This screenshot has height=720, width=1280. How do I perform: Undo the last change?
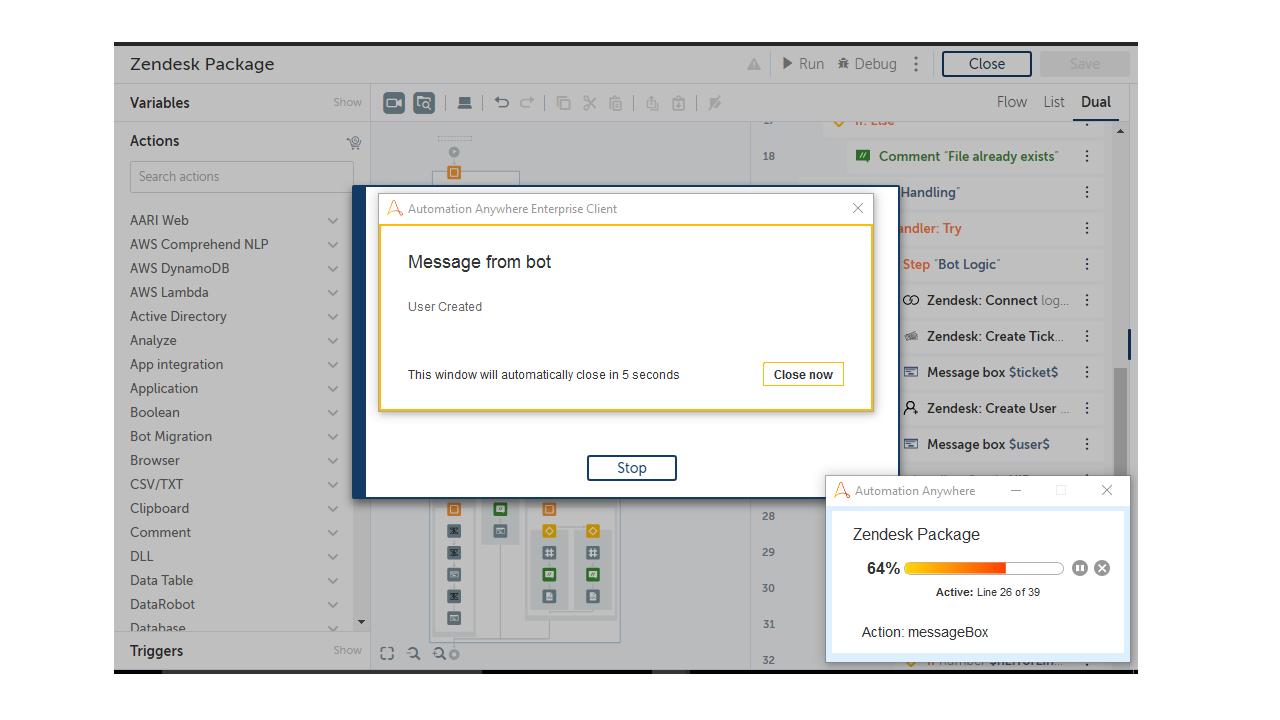click(502, 102)
